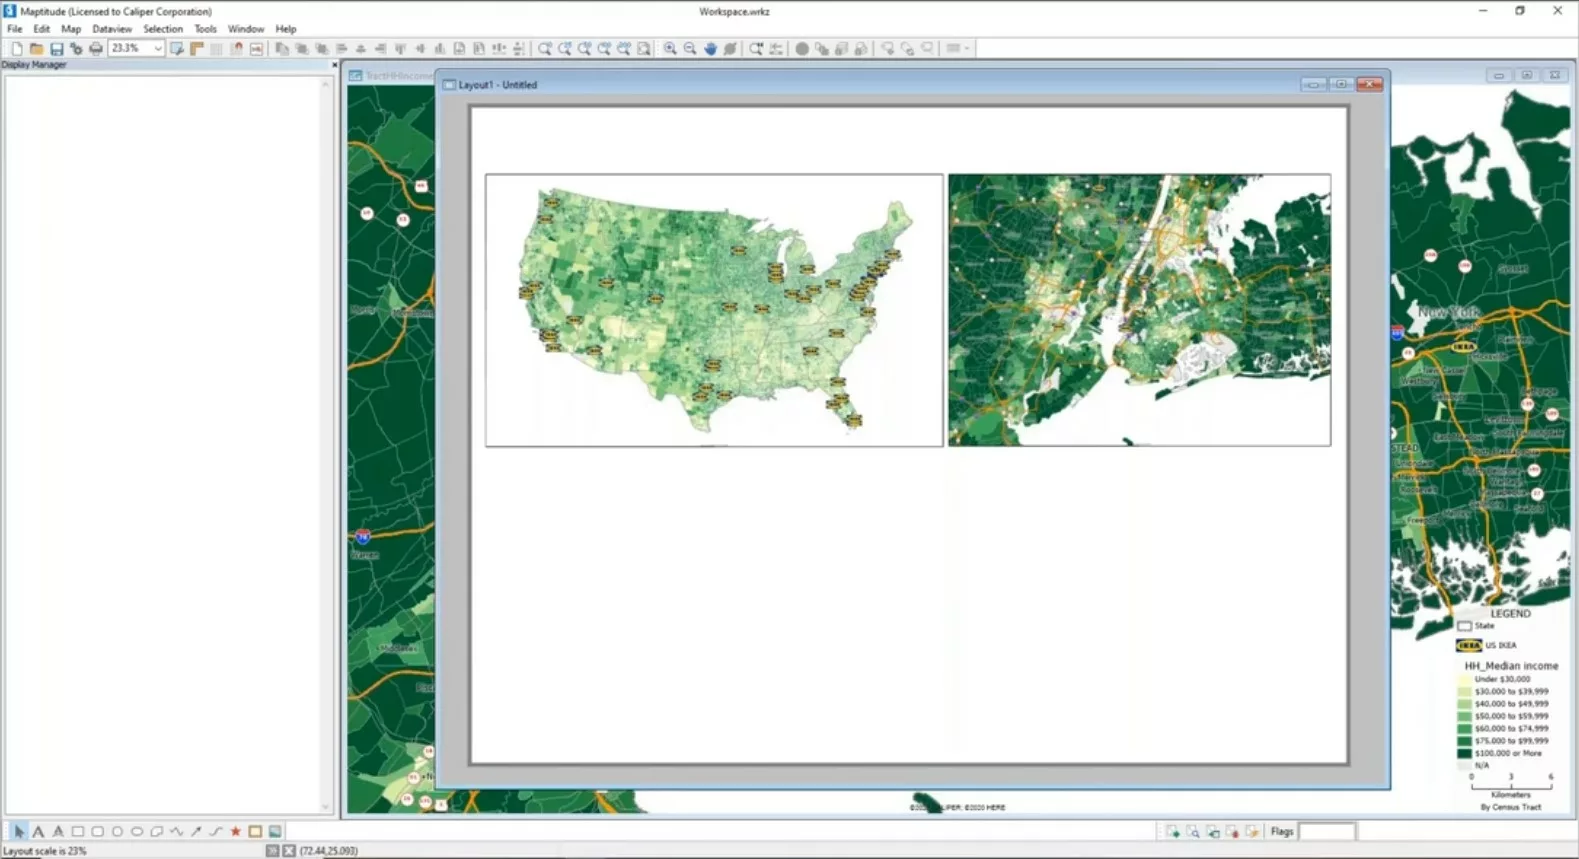
Task: Select the United States map in layout
Action: 714,310
